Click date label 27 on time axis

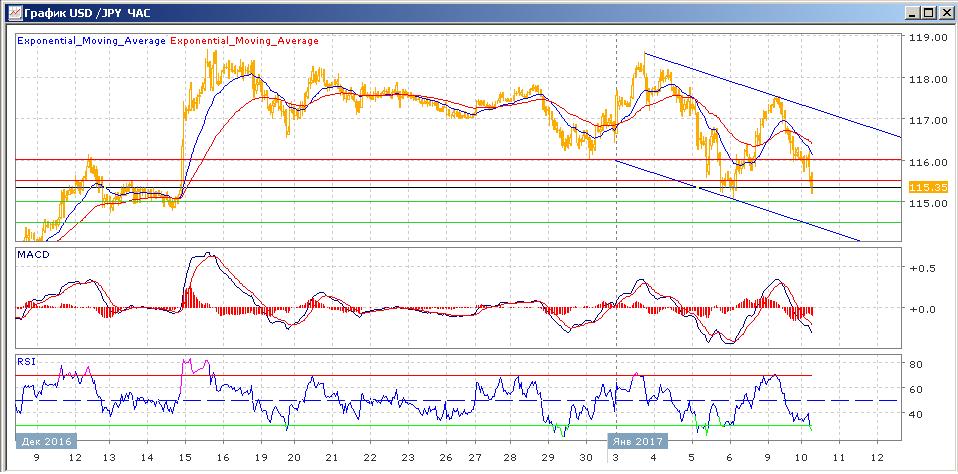(x=474, y=458)
